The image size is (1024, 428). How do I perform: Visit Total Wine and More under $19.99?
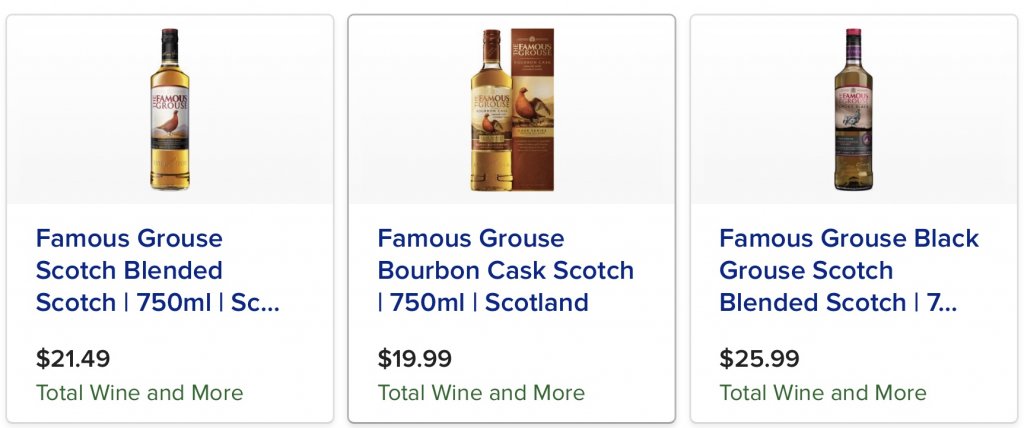(x=481, y=393)
